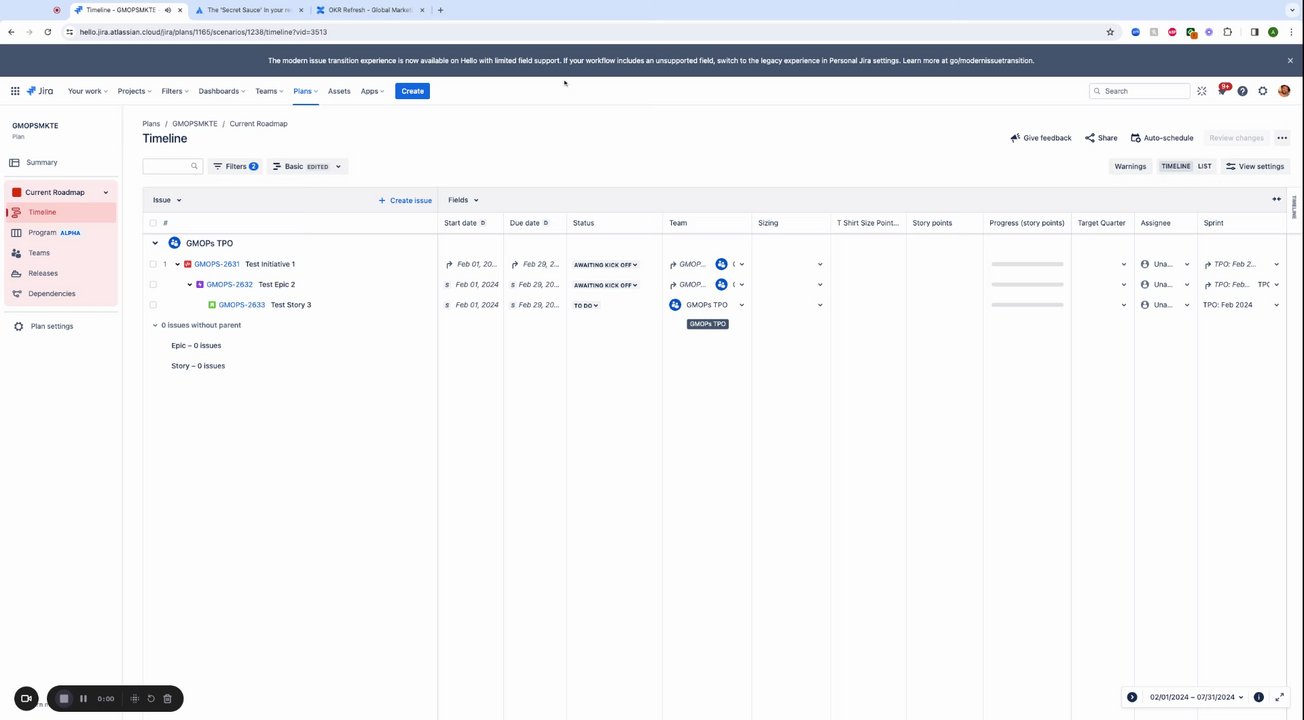Open the GMOPS-2633 issue link
Screen dimensions: 1304x720
pyautogui.click(x=242, y=304)
